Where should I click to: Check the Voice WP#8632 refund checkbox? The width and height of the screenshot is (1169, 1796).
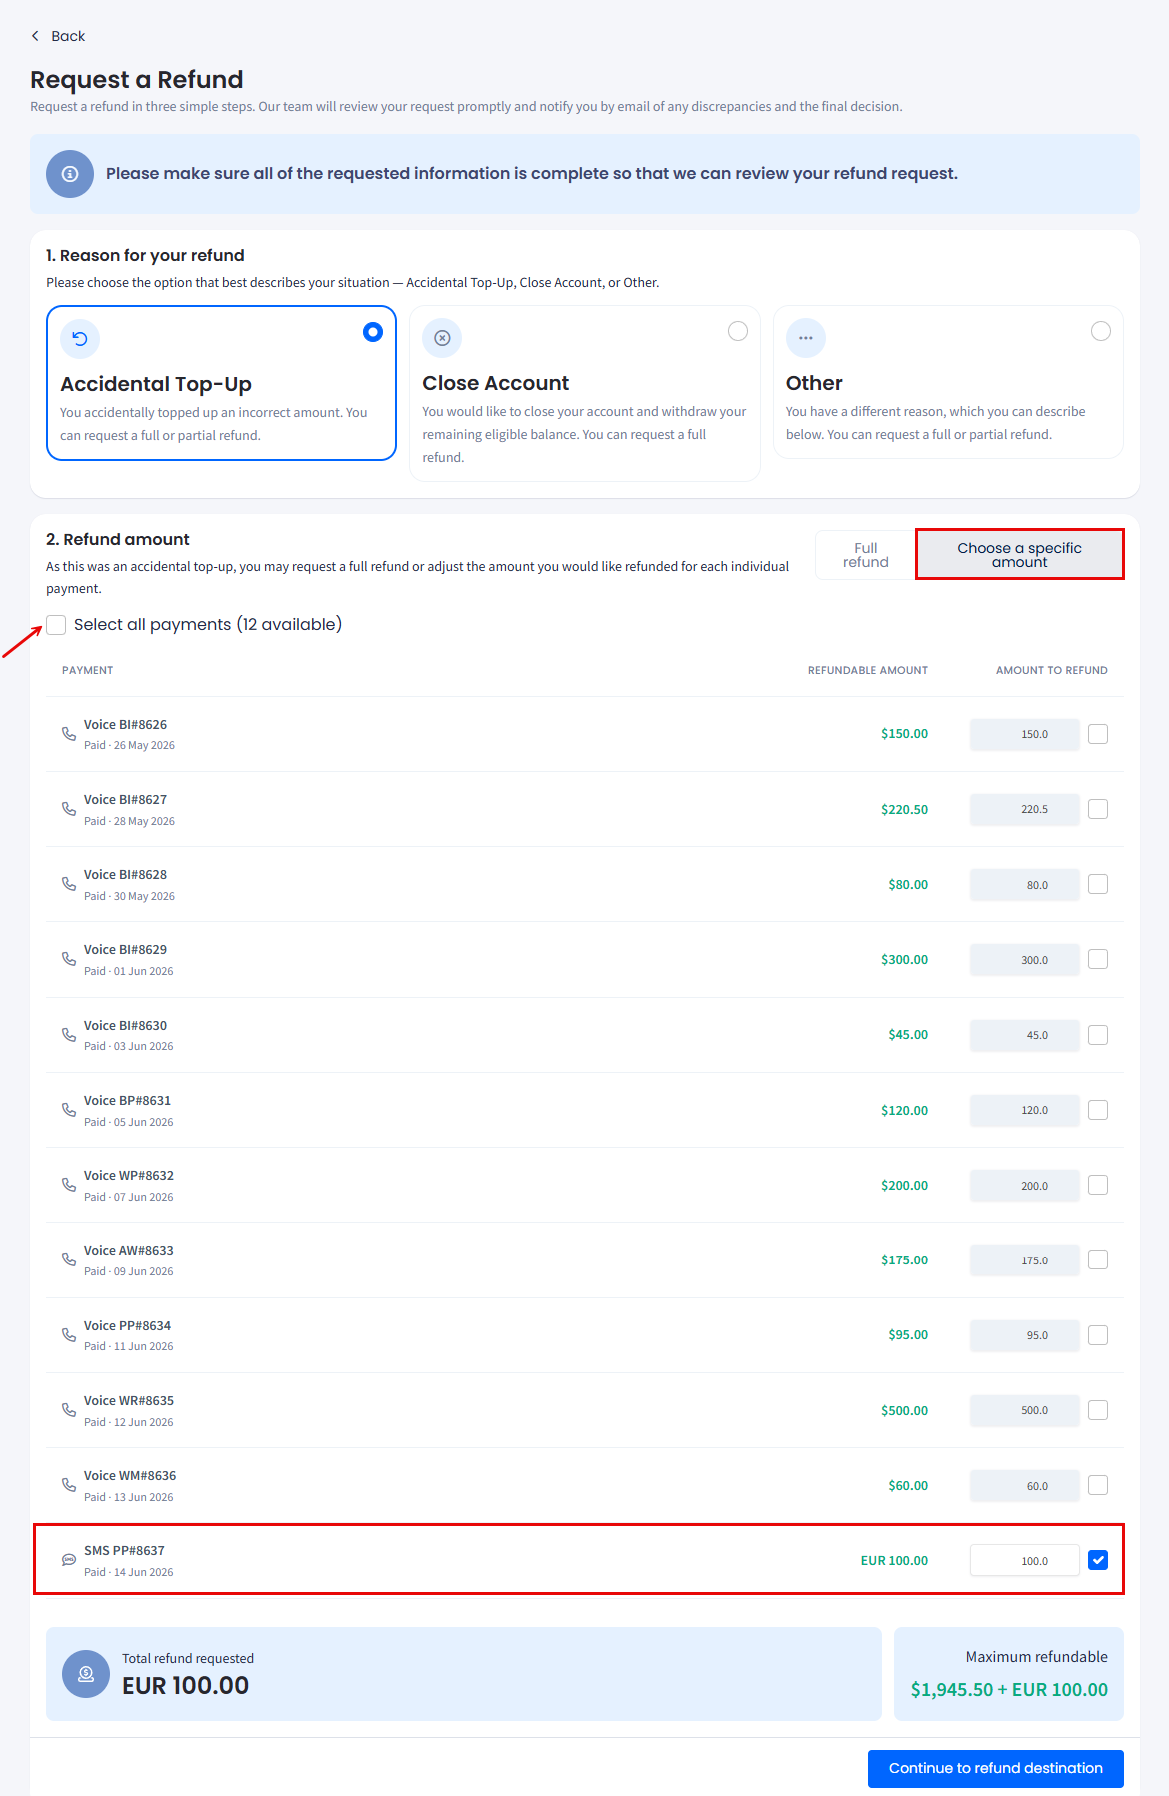(1098, 1185)
